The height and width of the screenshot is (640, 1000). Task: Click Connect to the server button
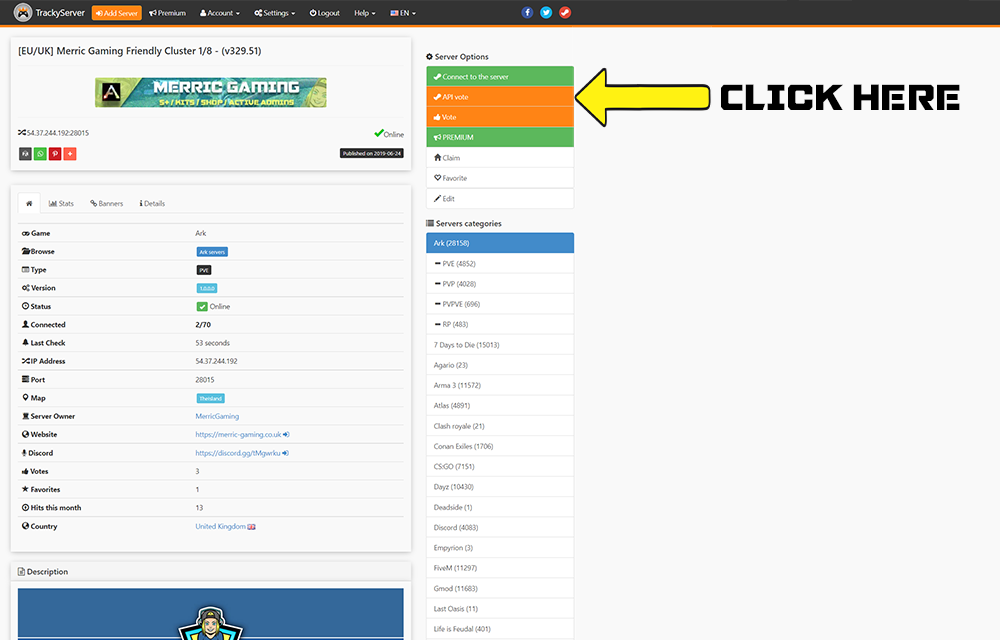coord(500,76)
